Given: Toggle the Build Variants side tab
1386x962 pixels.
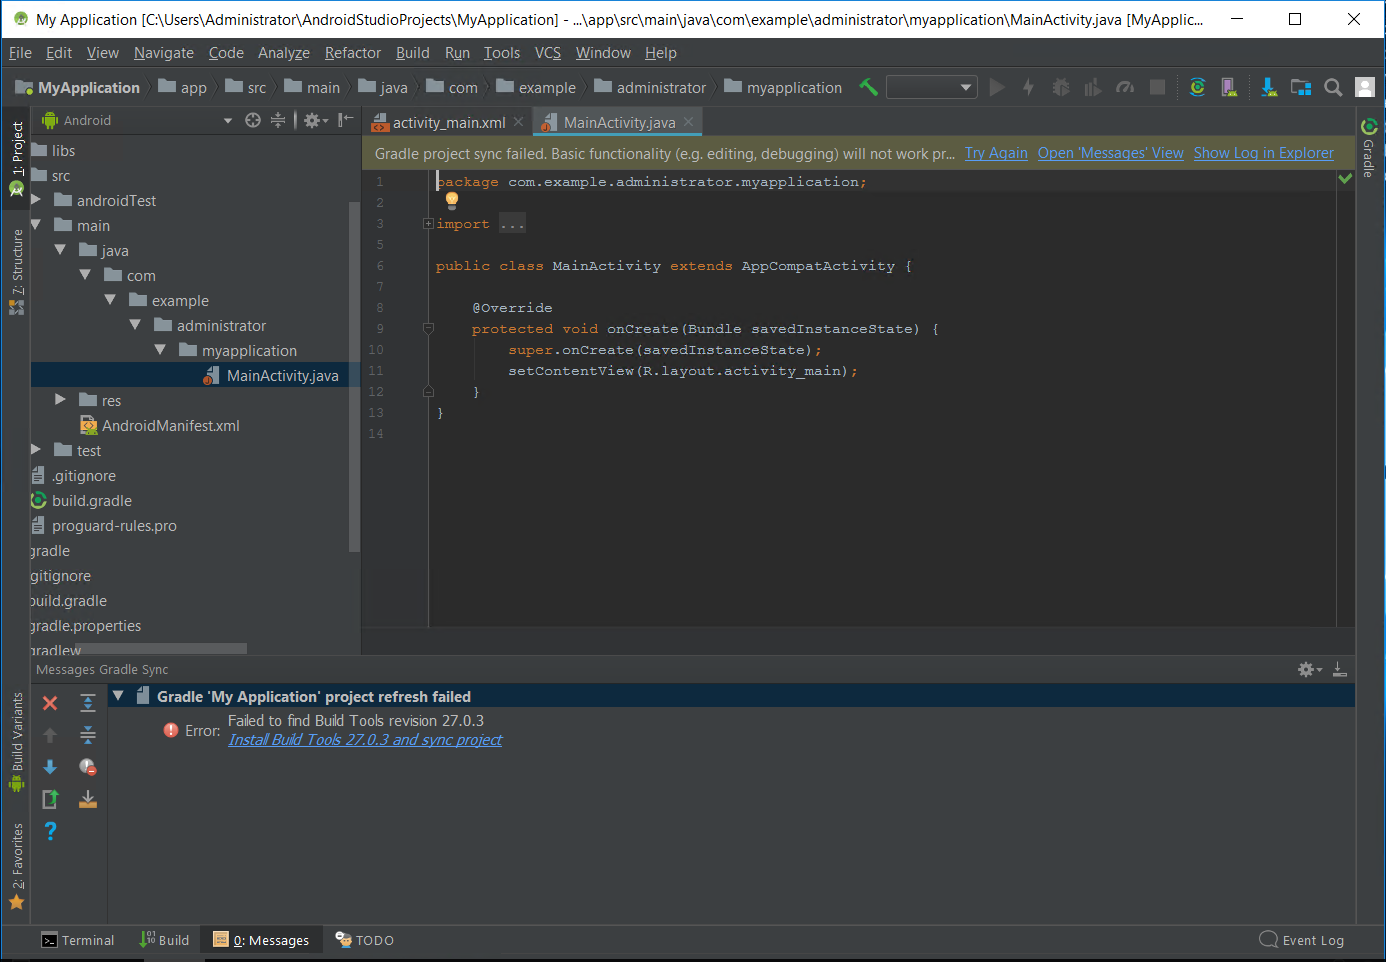Looking at the screenshot, I should pos(17,741).
